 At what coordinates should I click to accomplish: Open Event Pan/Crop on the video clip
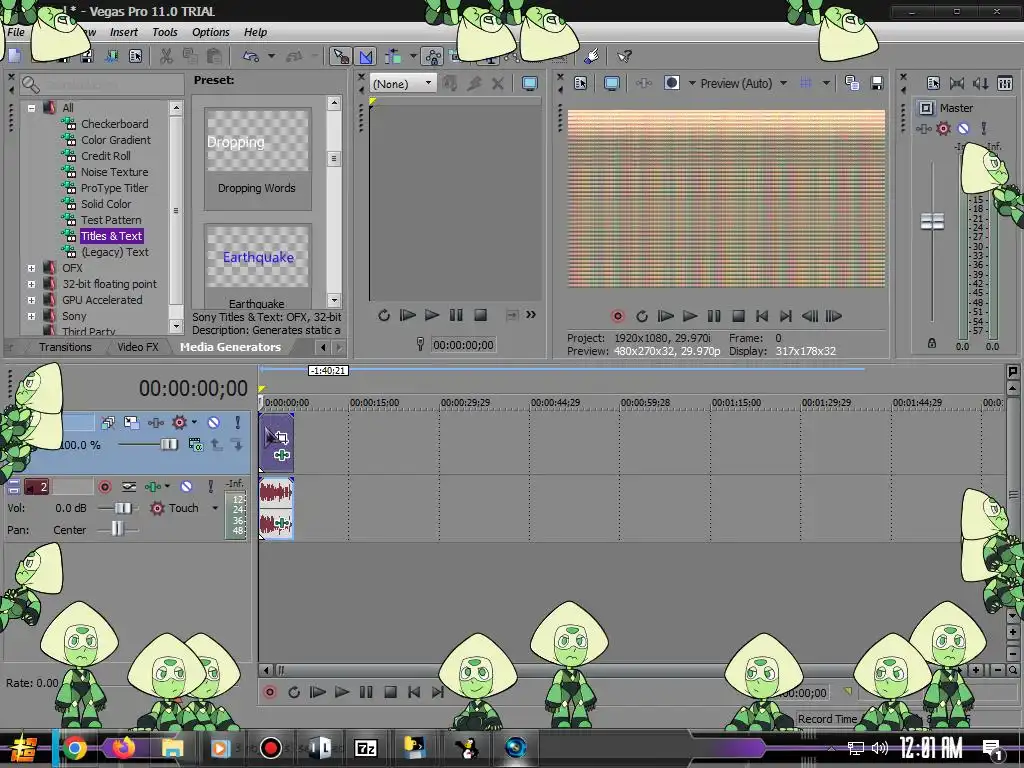[281, 436]
